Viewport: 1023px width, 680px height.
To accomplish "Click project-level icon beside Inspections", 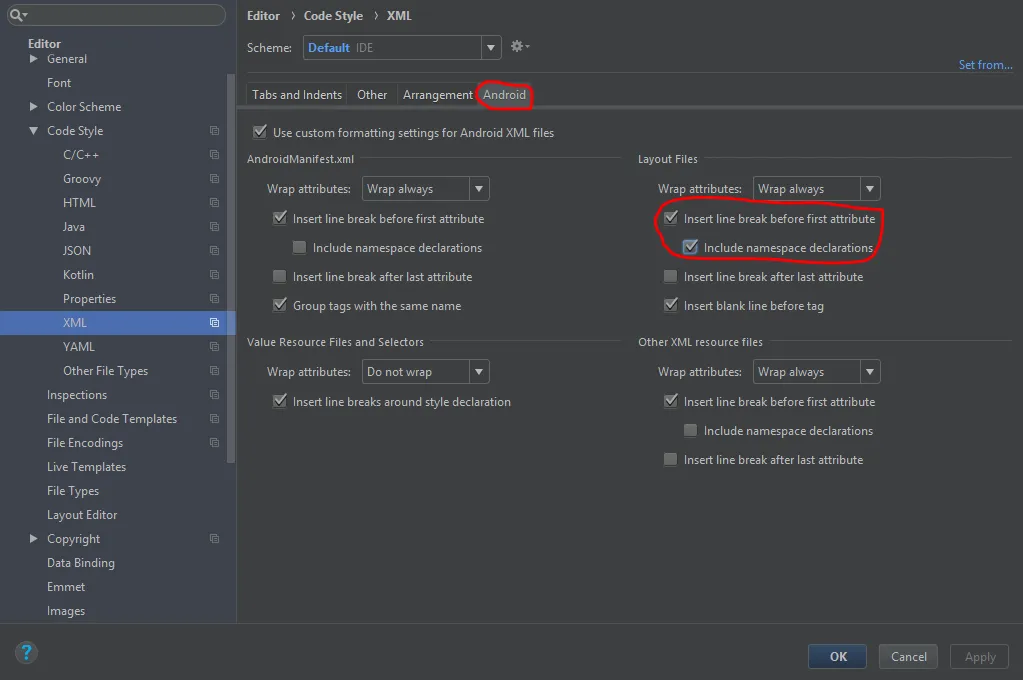I will click(214, 394).
